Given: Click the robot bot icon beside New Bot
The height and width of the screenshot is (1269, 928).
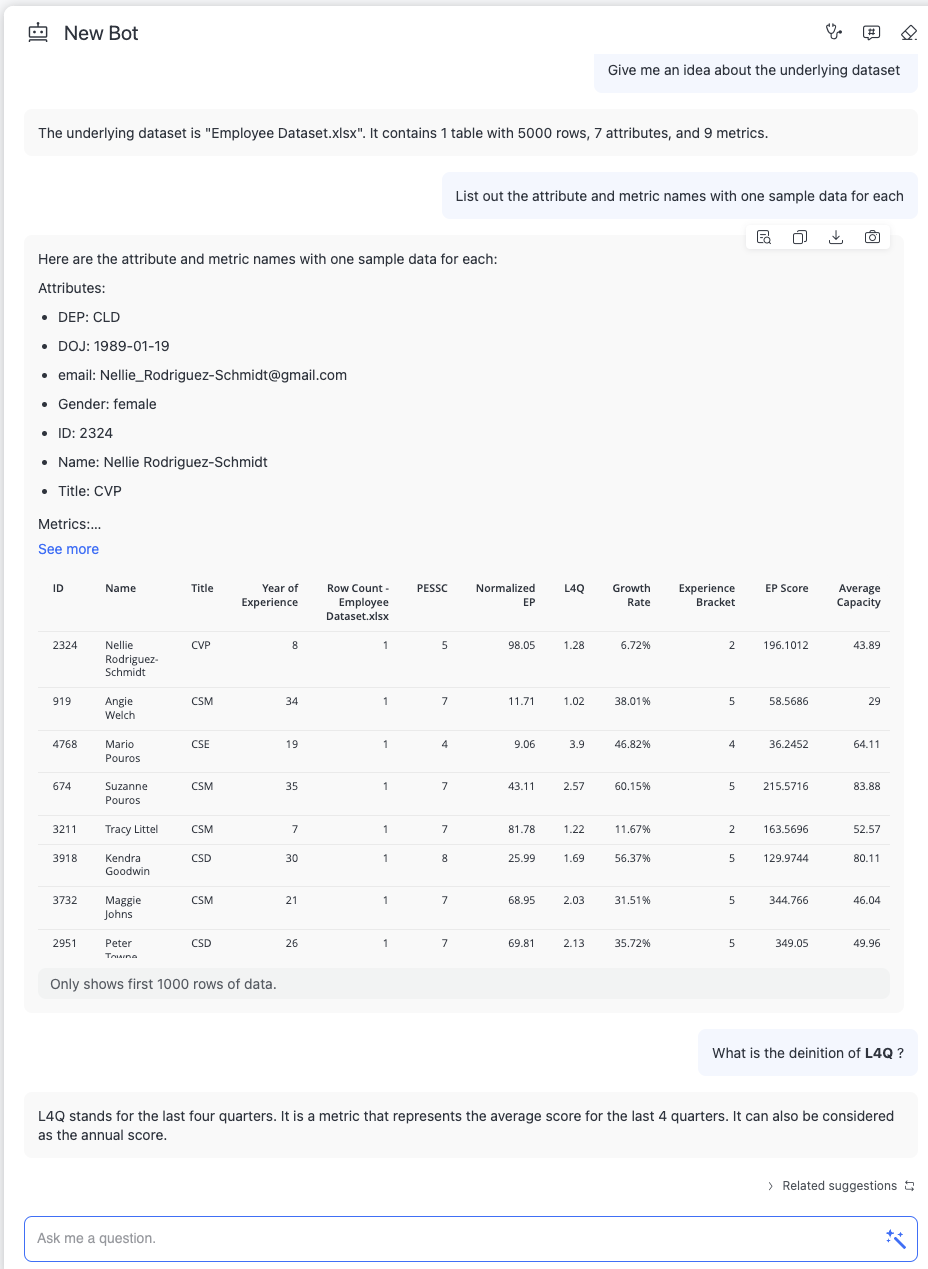Looking at the screenshot, I should (x=38, y=33).
